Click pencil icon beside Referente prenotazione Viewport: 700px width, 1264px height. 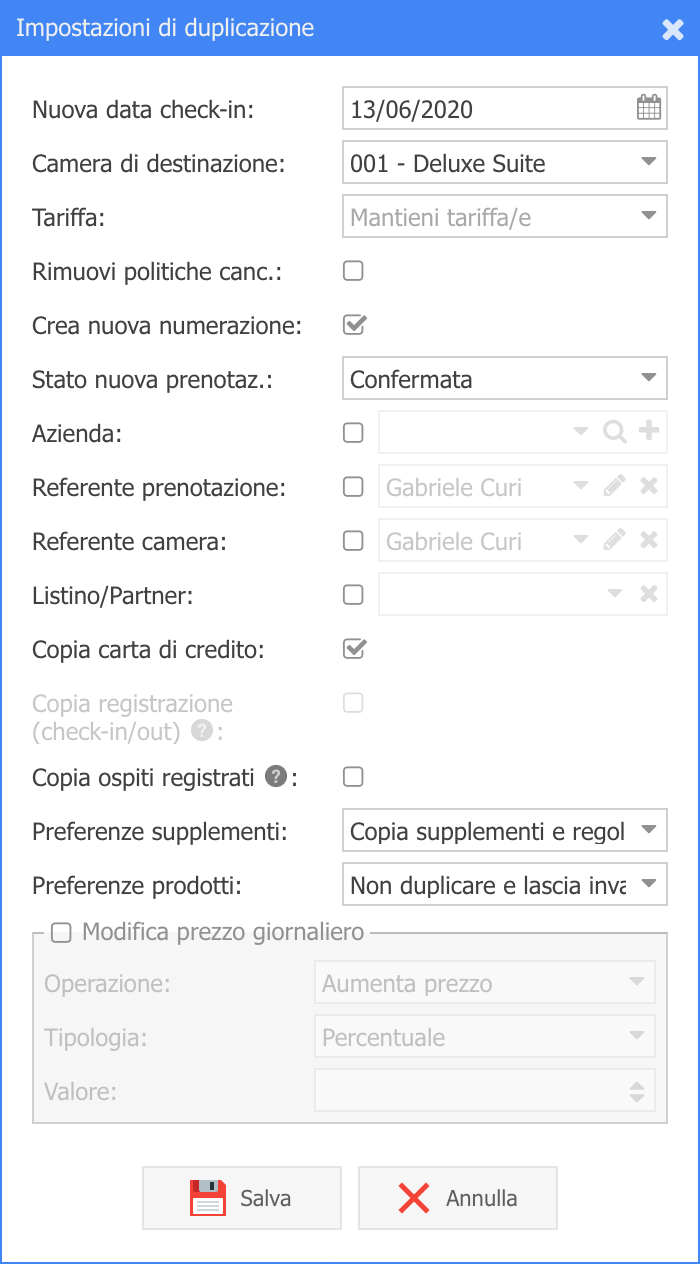pyautogui.click(x=614, y=486)
